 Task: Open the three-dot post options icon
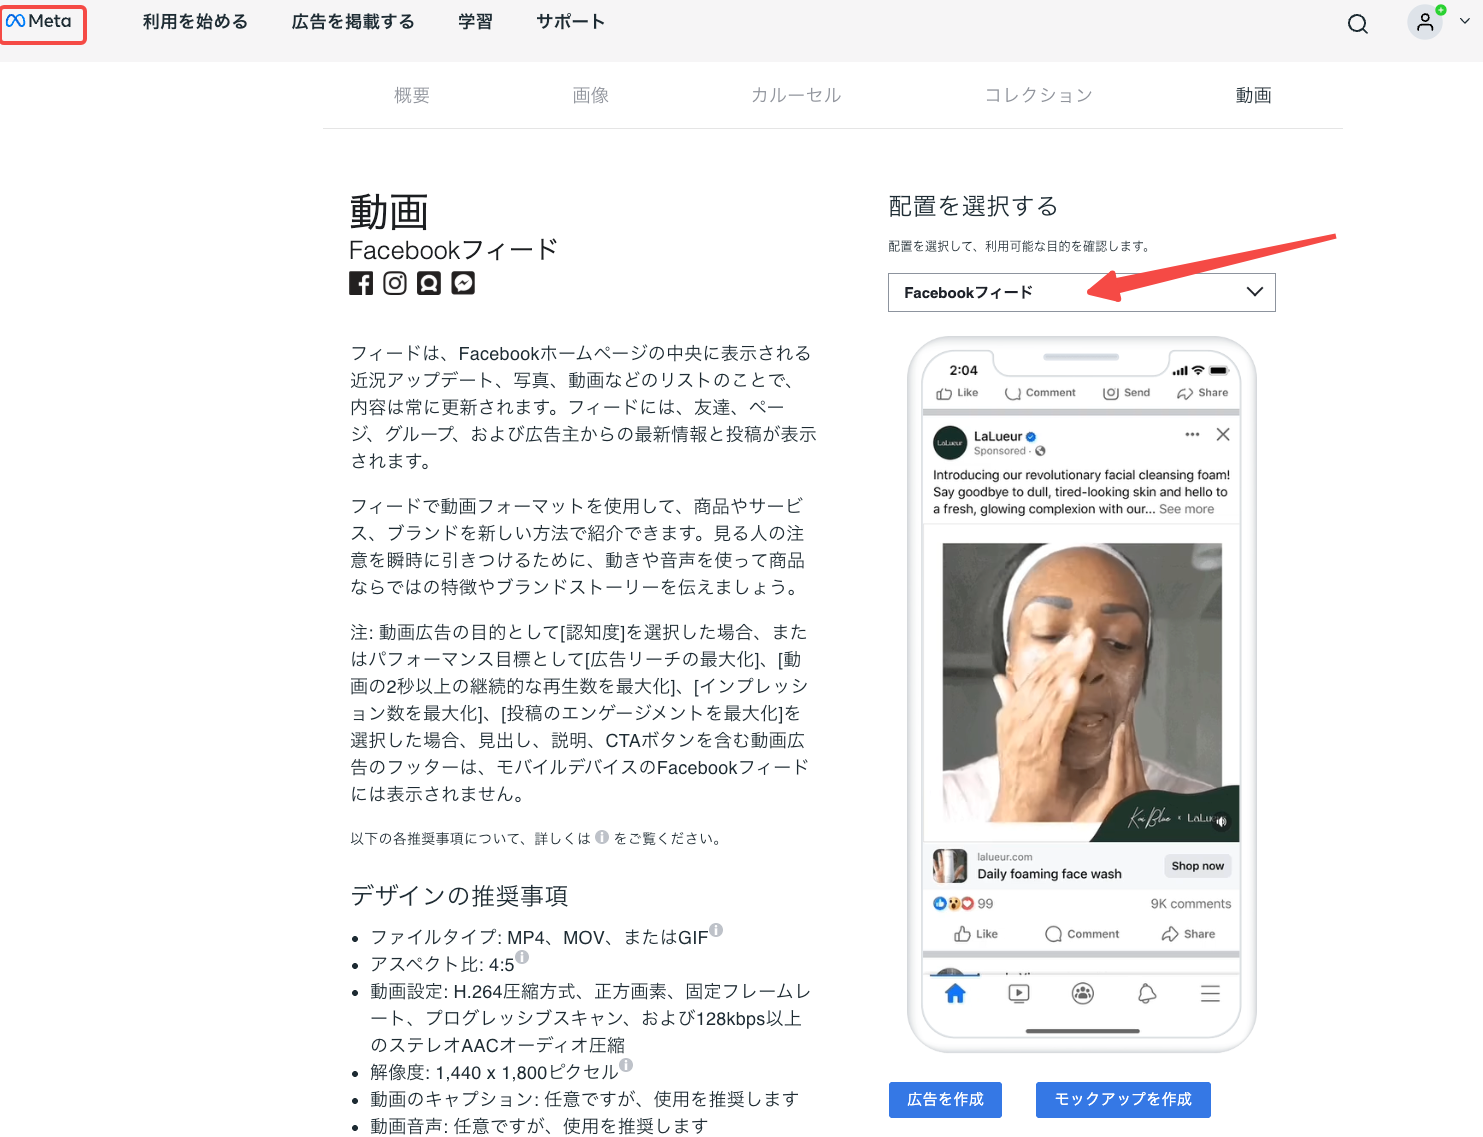pyautogui.click(x=1191, y=434)
